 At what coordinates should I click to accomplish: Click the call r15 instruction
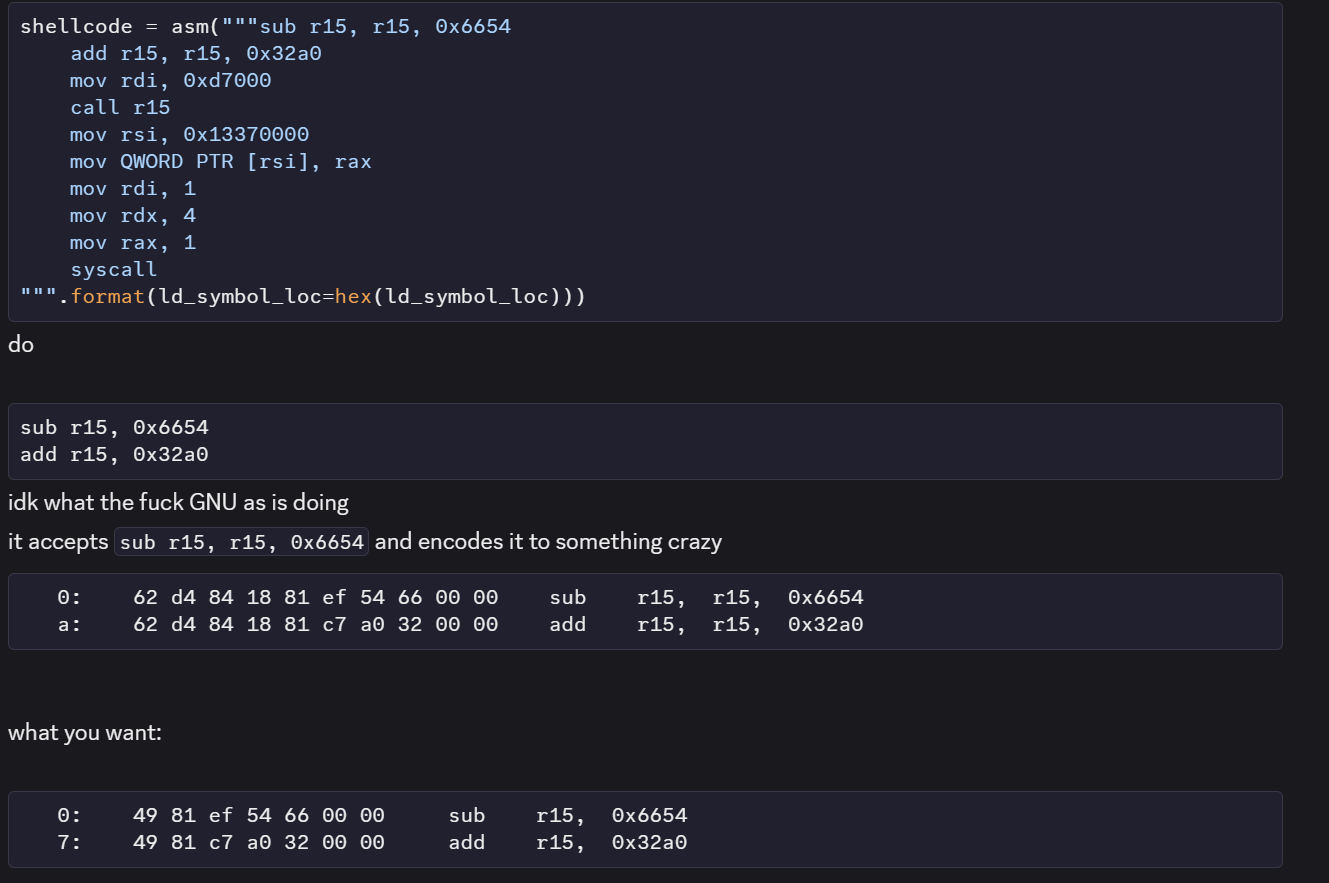pyautogui.click(x=120, y=107)
